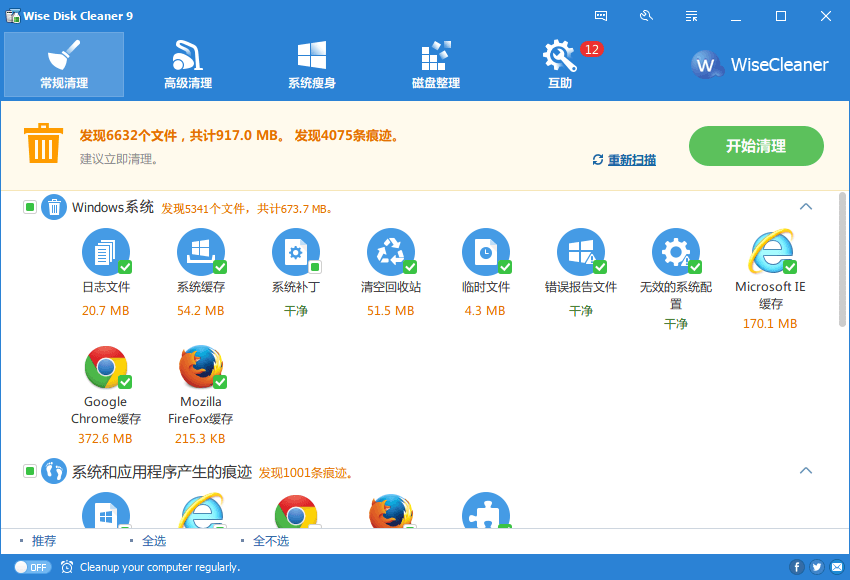The width and height of the screenshot is (850, 580).
Task: Click the Chrome icon in traces section
Action: 296,511
